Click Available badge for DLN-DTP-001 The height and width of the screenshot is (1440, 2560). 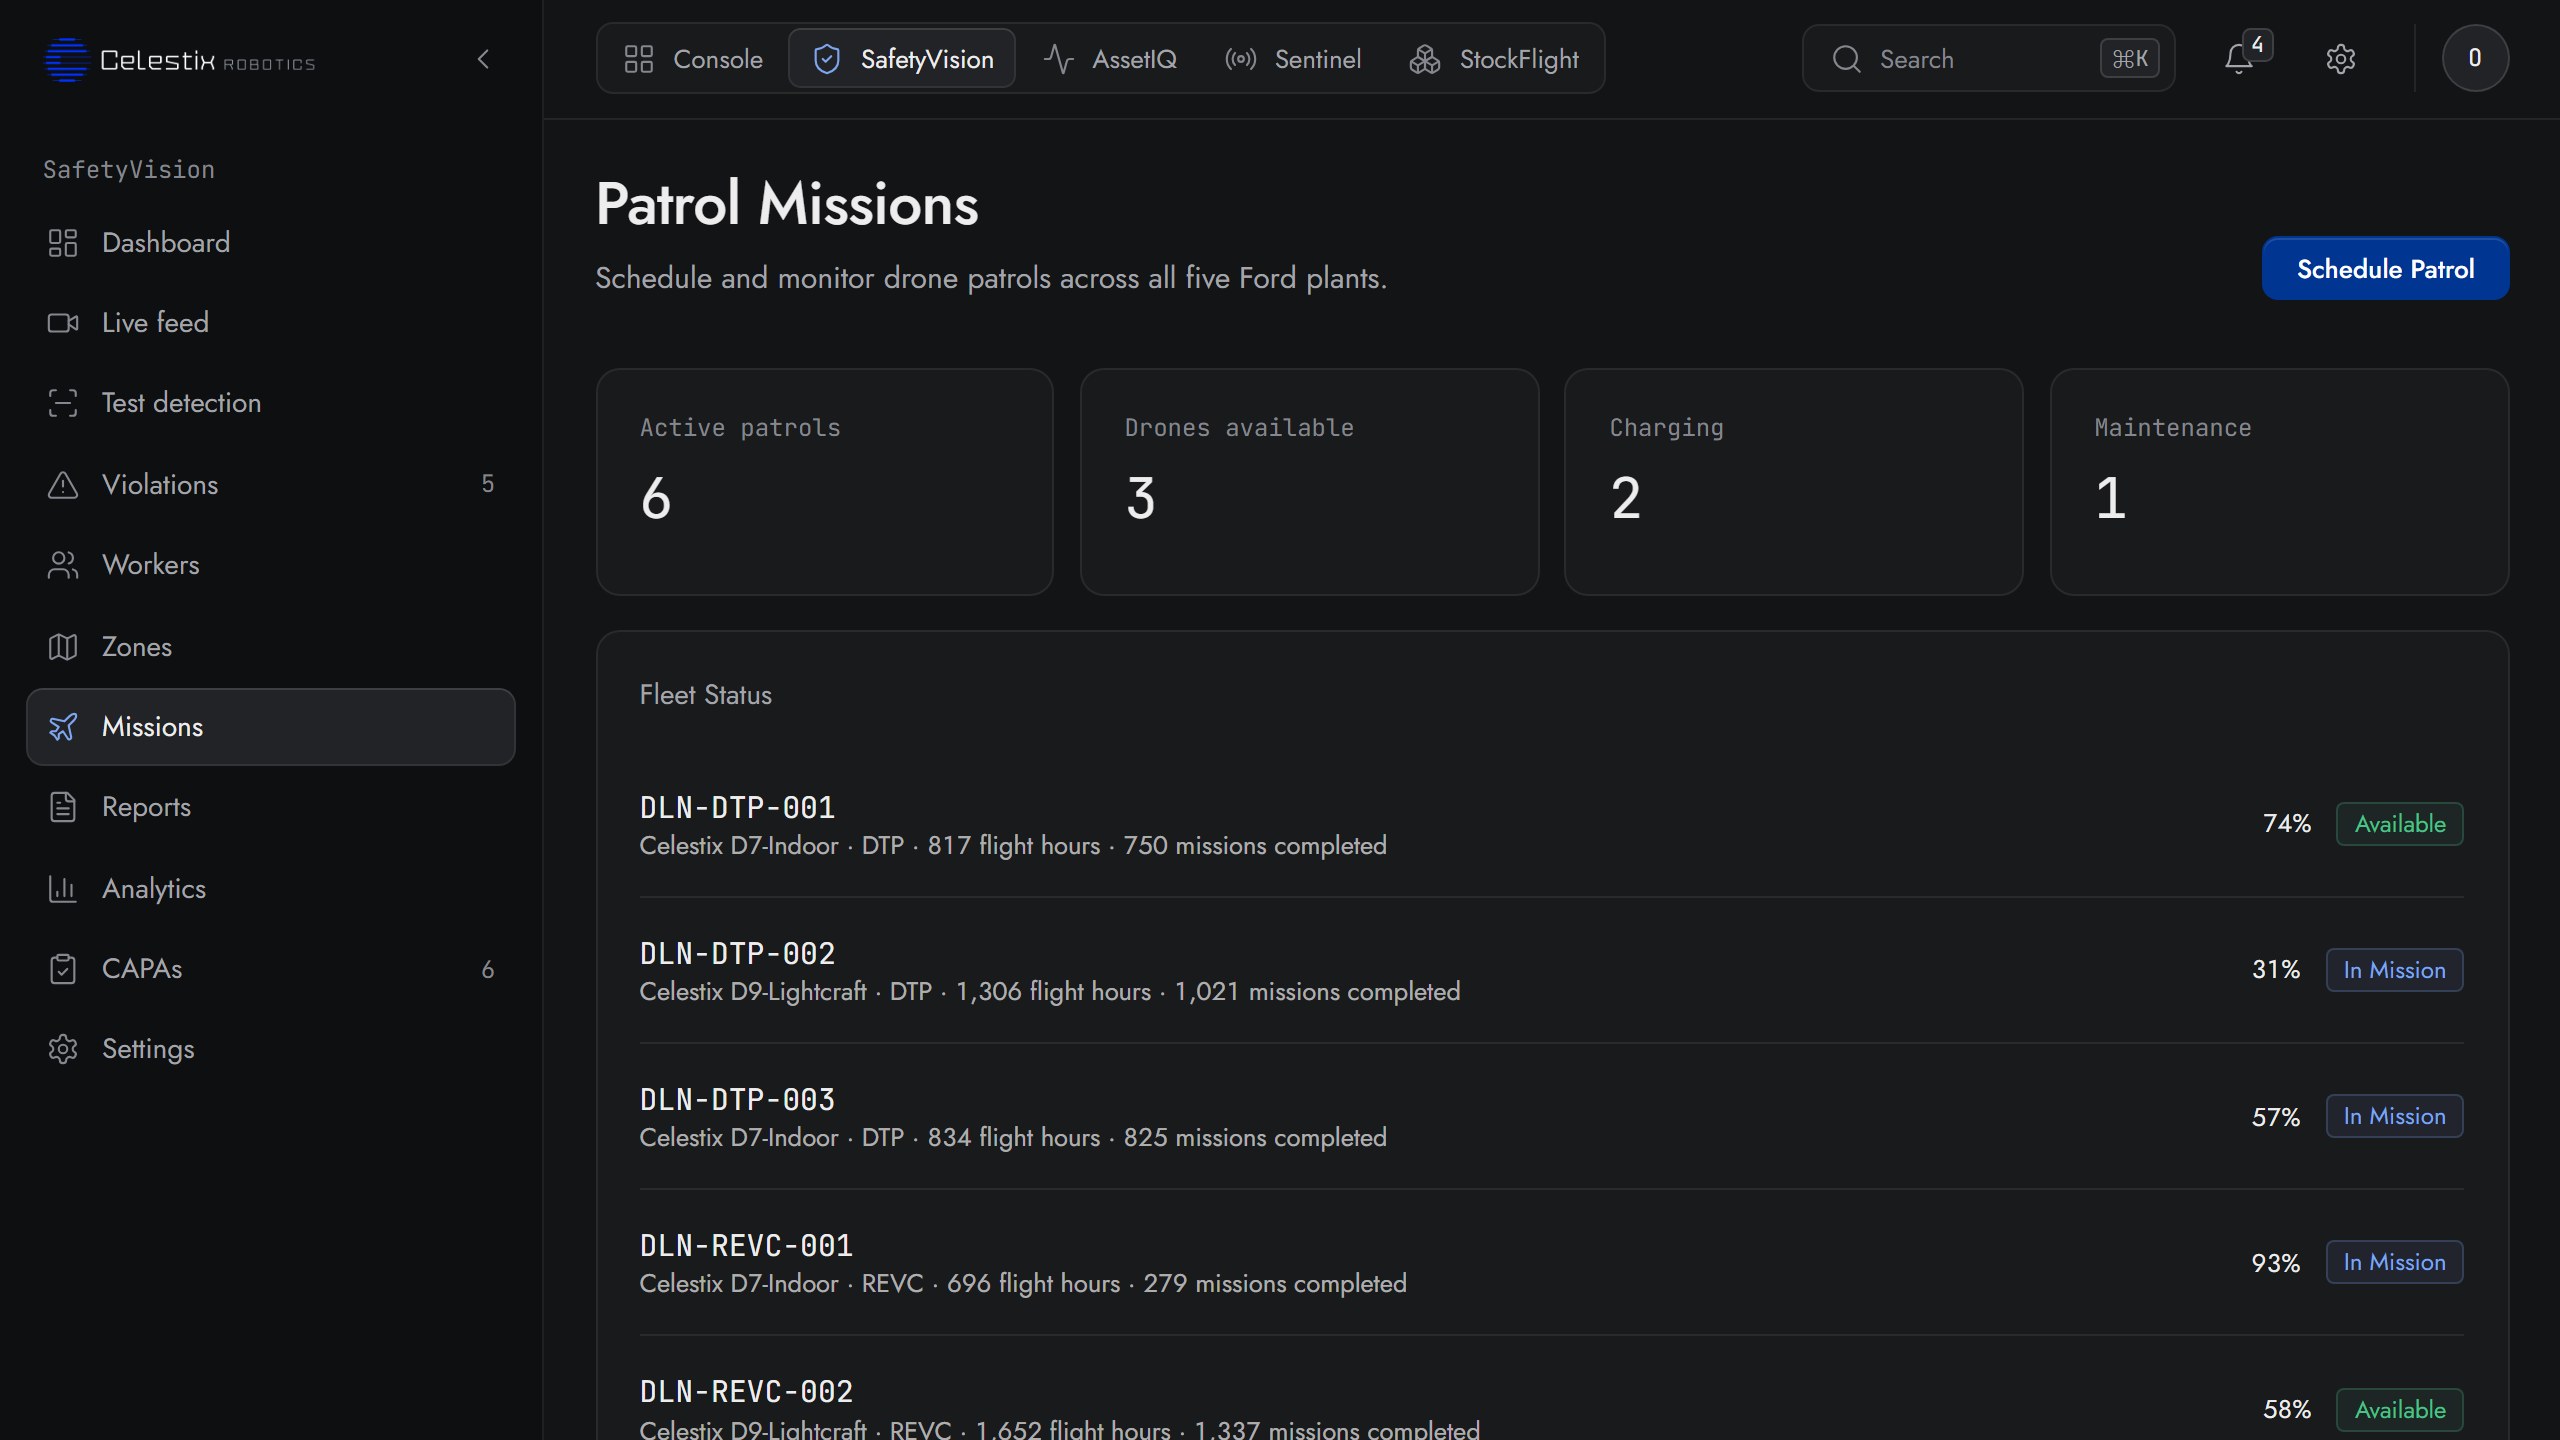(x=2399, y=824)
